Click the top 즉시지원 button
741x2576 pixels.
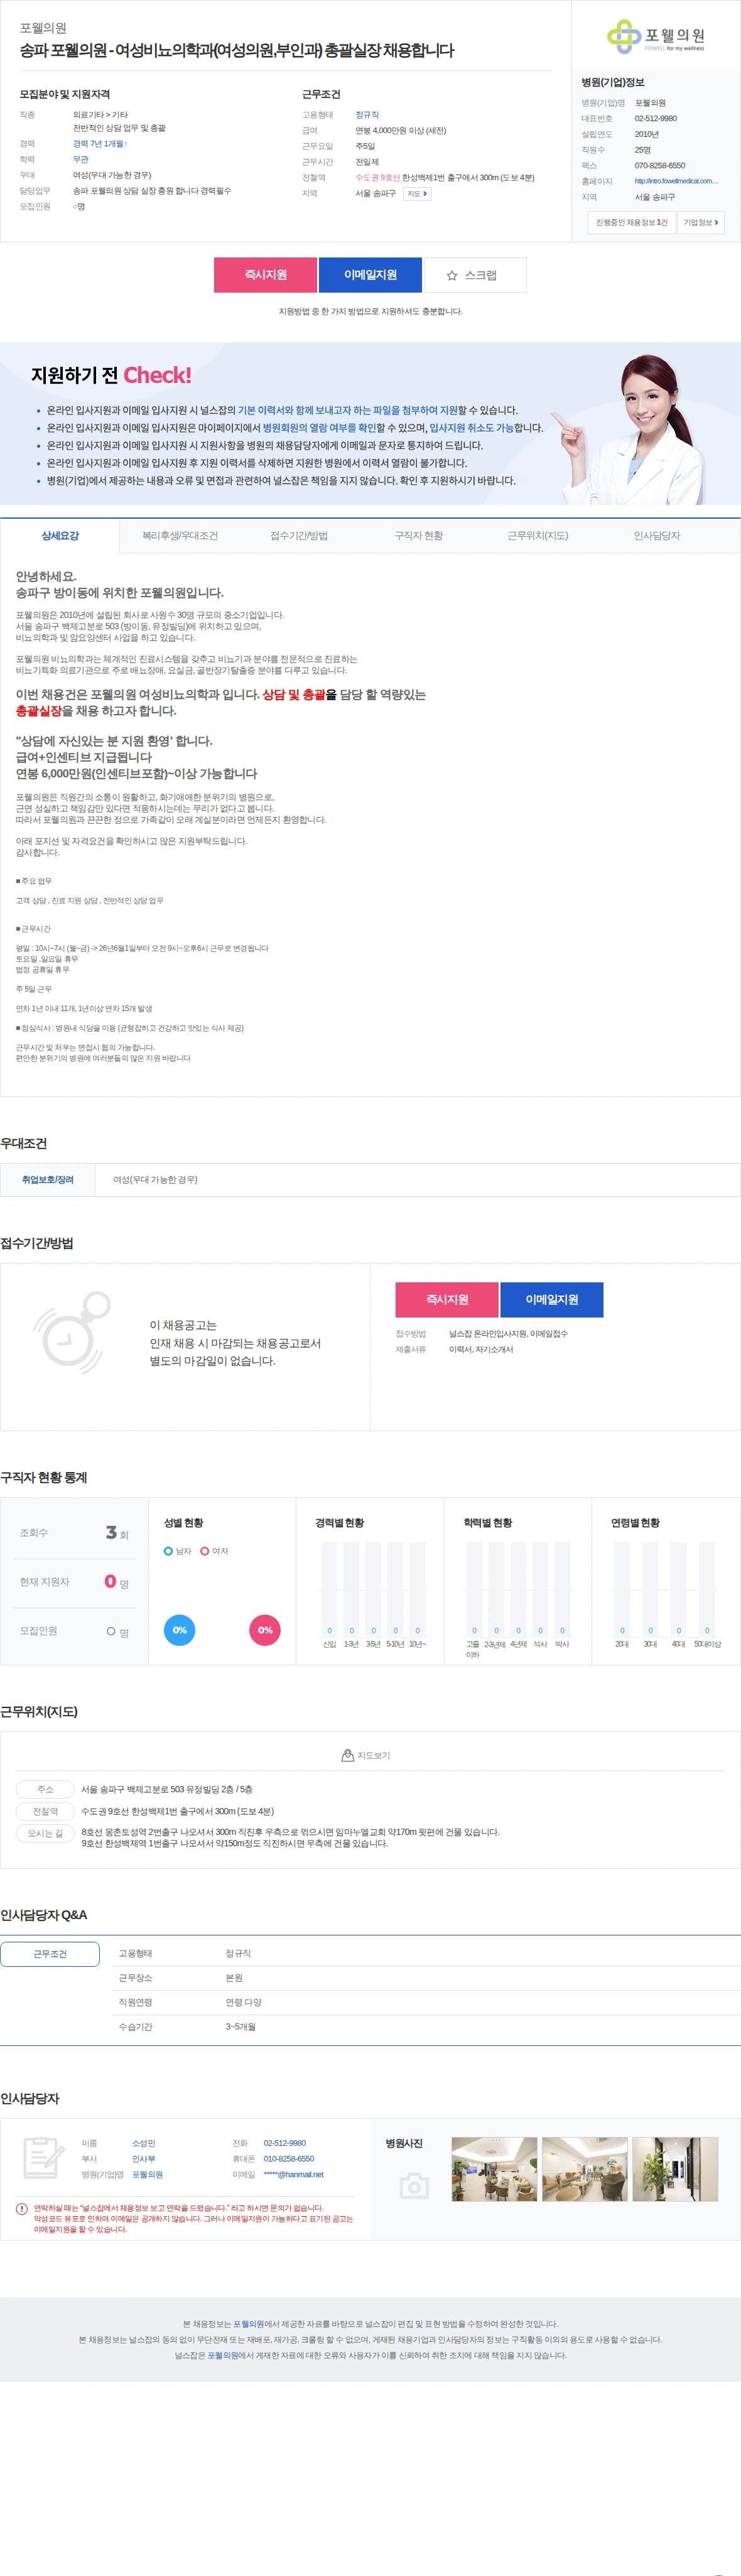tap(266, 275)
